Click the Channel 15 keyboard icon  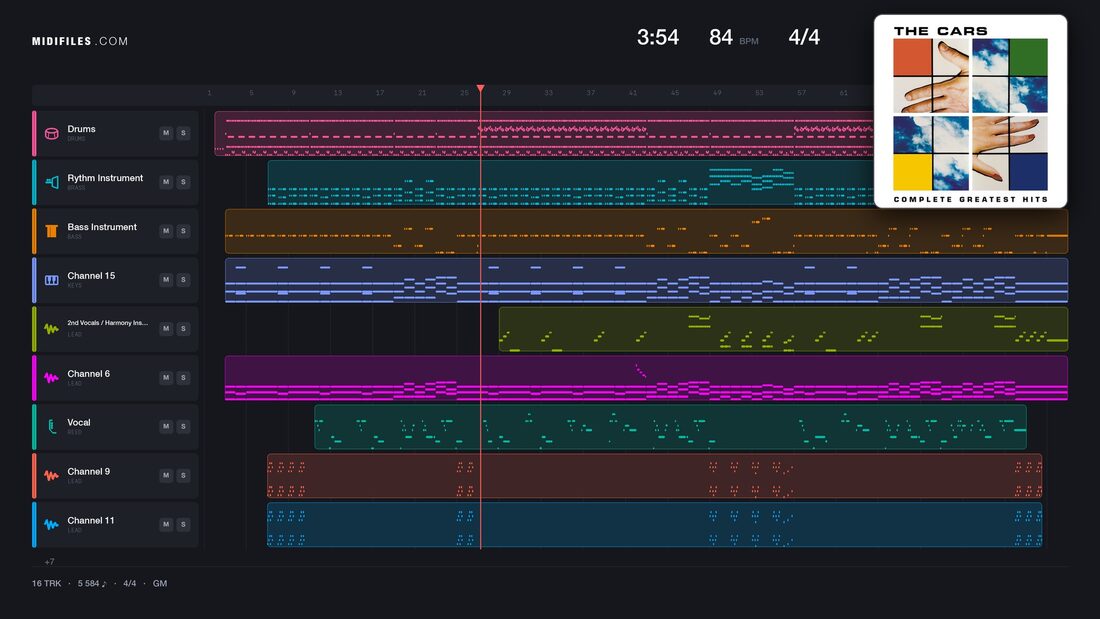(x=52, y=280)
